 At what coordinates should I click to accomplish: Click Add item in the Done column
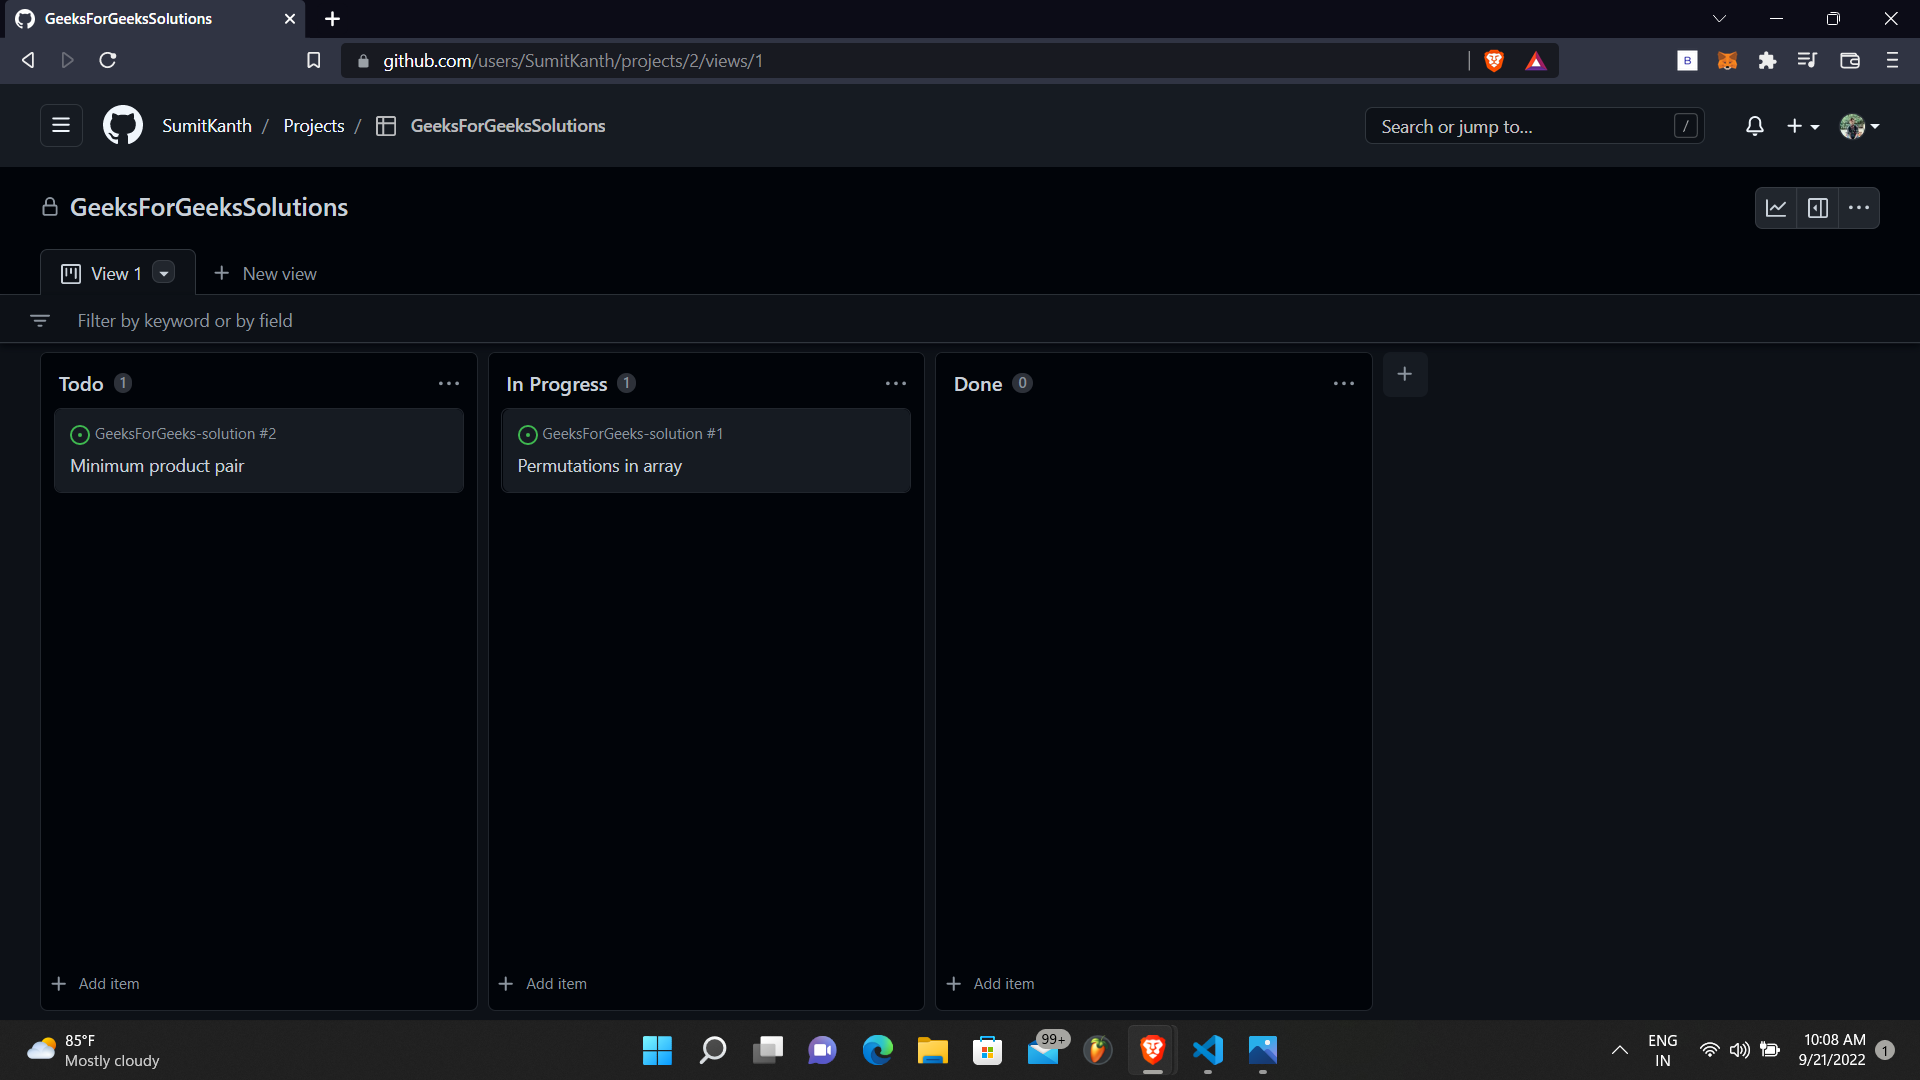tap(991, 984)
